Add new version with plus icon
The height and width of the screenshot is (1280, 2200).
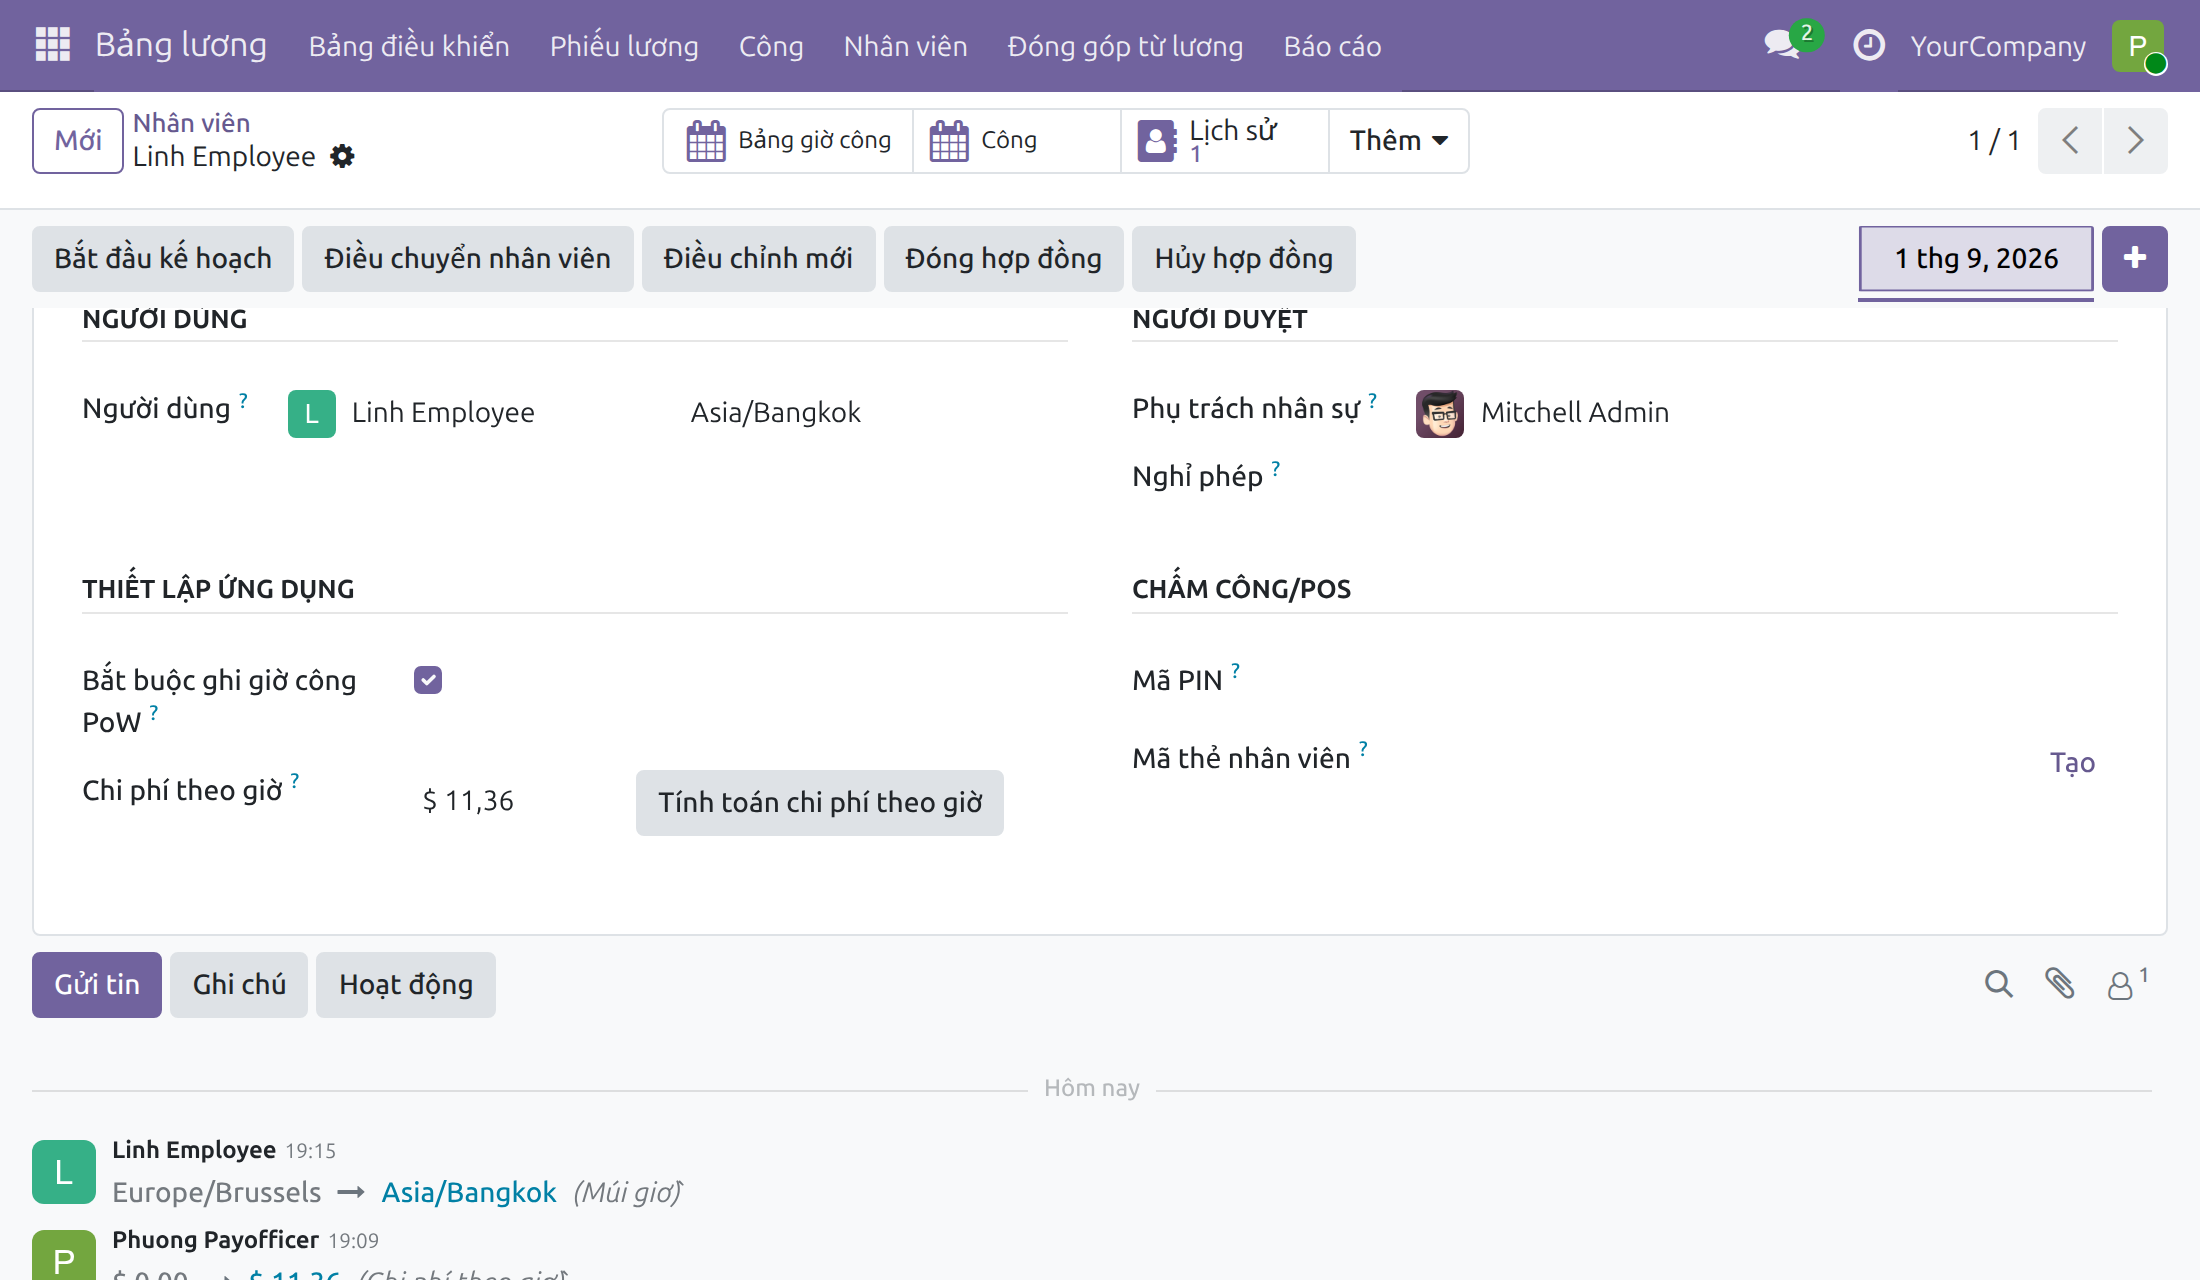pyautogui.click(x=2134, y=259)
